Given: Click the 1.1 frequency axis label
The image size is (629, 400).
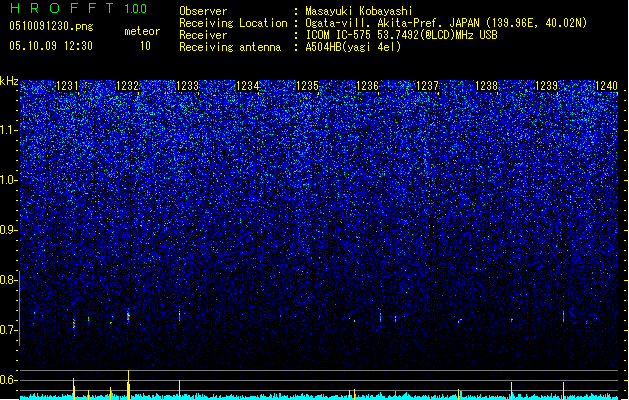Looking at the screenshot, I should [8, 130].
